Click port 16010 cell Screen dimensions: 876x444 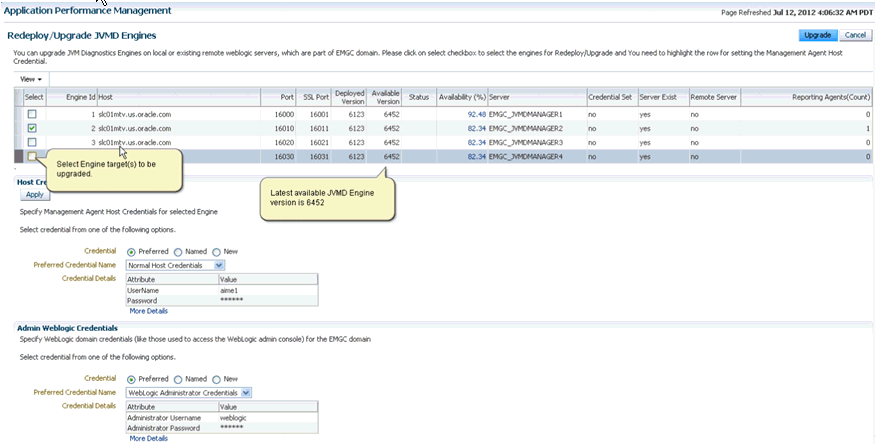(284, 128)
